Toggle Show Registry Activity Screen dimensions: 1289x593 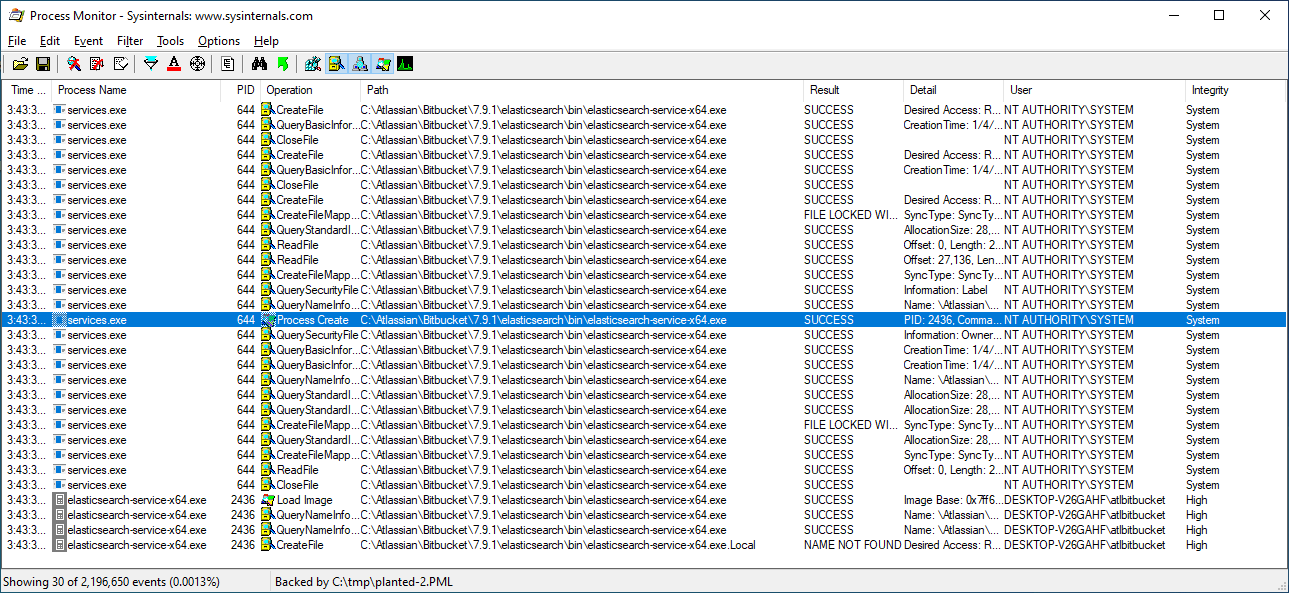point(313,64)
